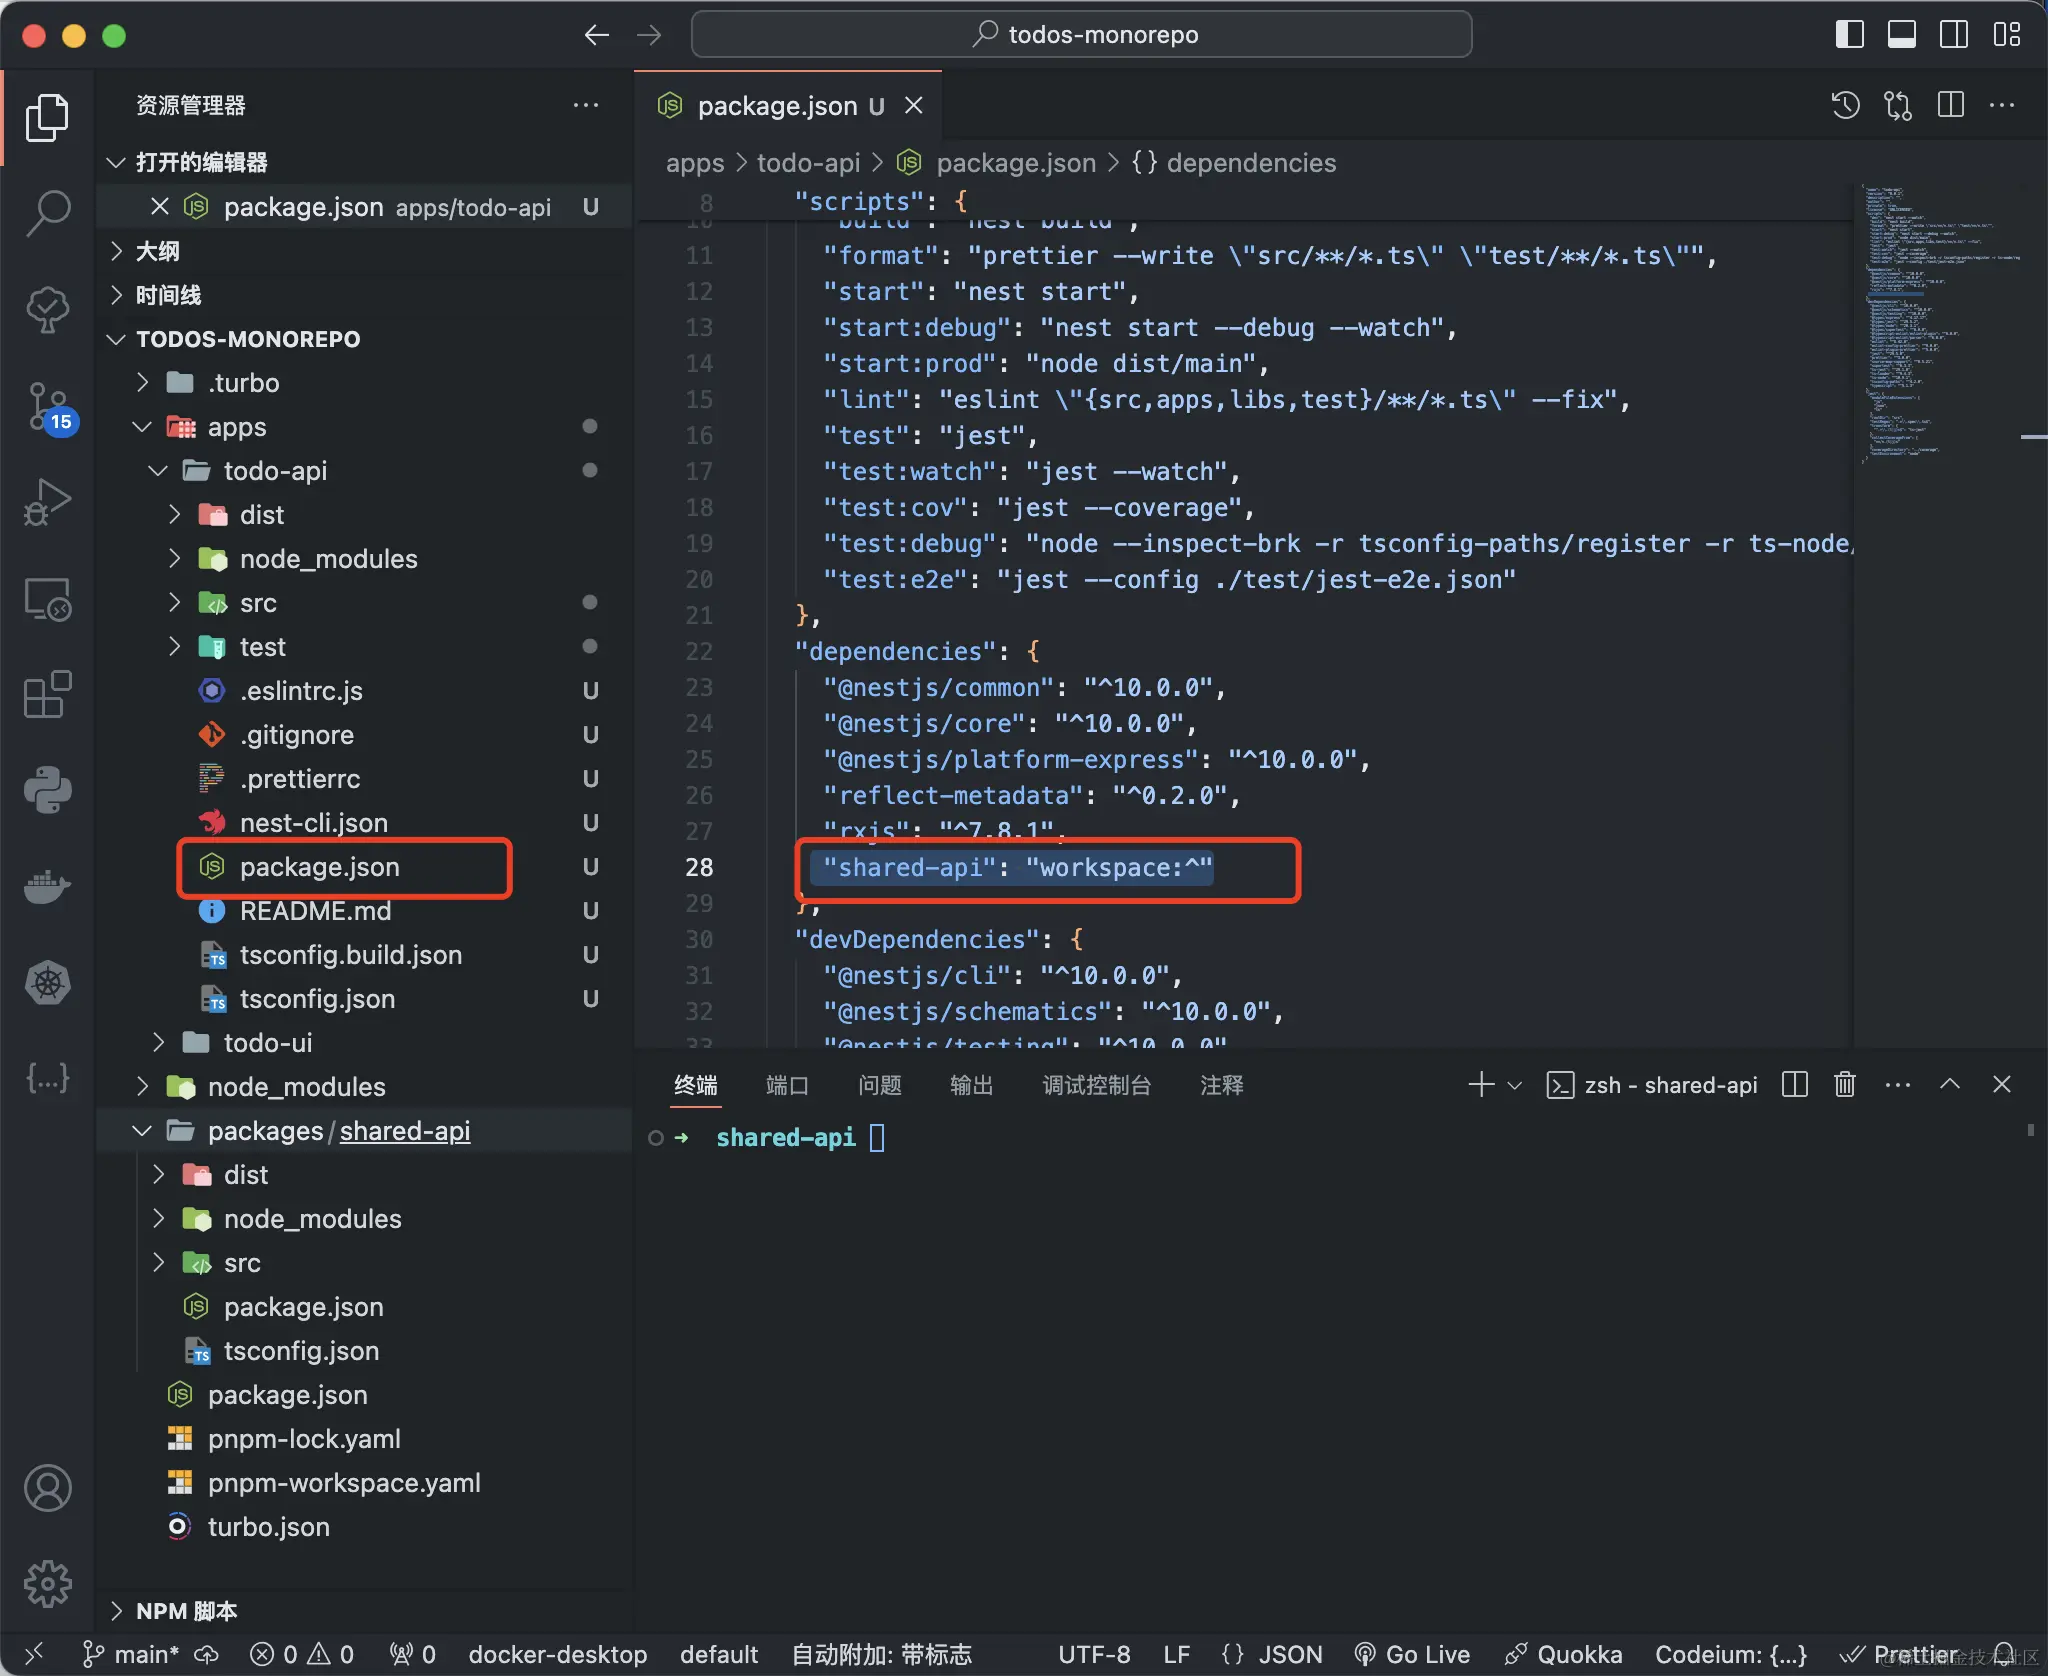This screenshot has height=1676, width=2048.
Task: Click the UTF-8 encoding indicator
Action: coord(1094,1655)
